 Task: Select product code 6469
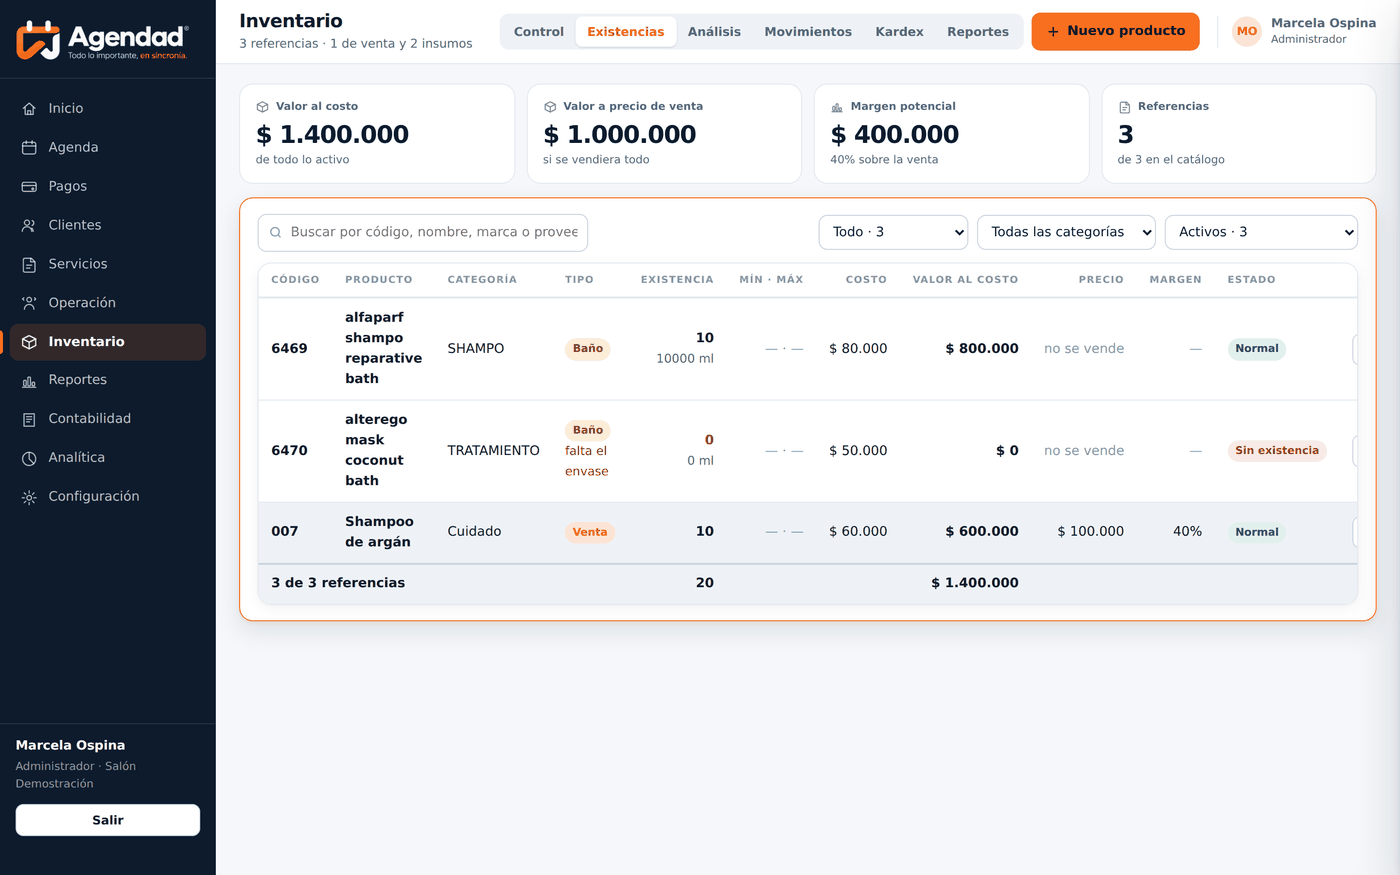coord(289,349)
